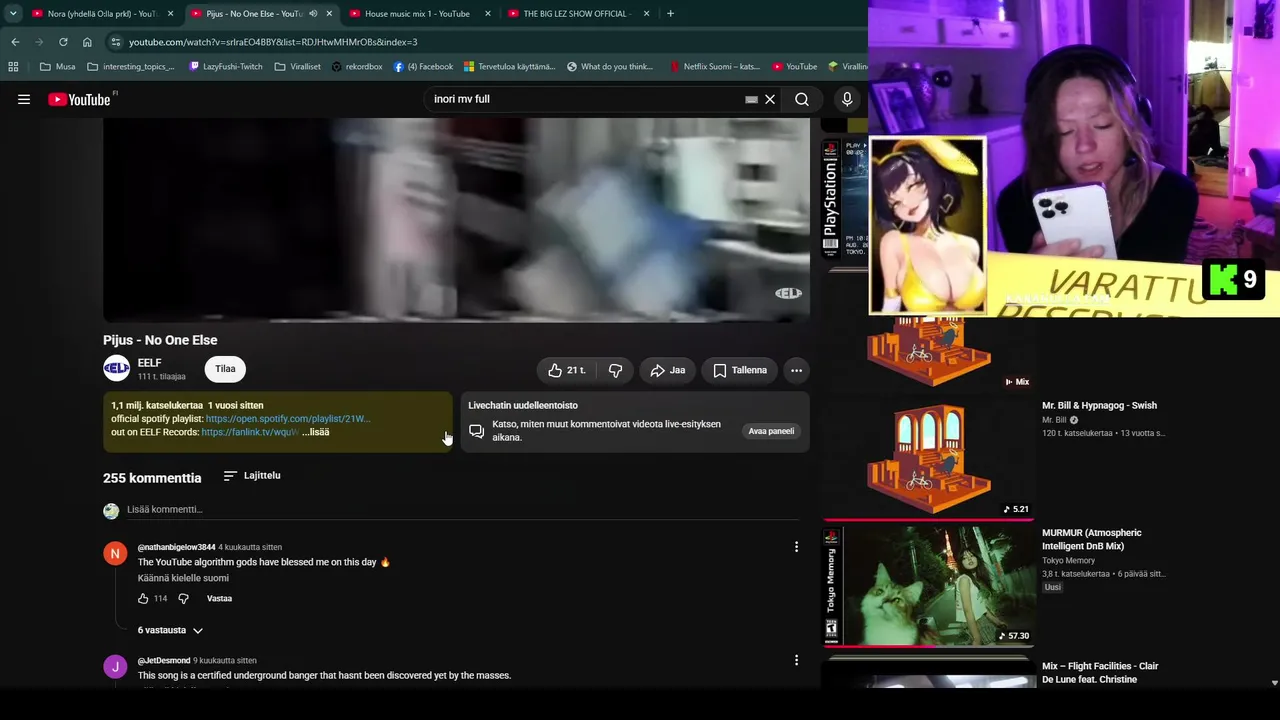Click Käännä kielelle suomi translate link
The width and height of the screenshot is (1280, 720).
tap(183, 578)
